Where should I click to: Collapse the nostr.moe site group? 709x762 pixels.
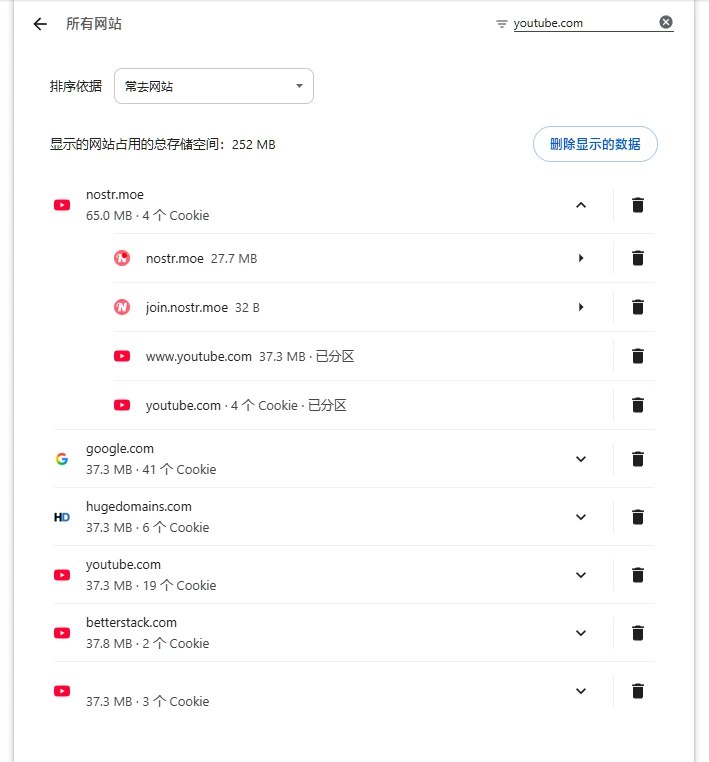[580, 205]
